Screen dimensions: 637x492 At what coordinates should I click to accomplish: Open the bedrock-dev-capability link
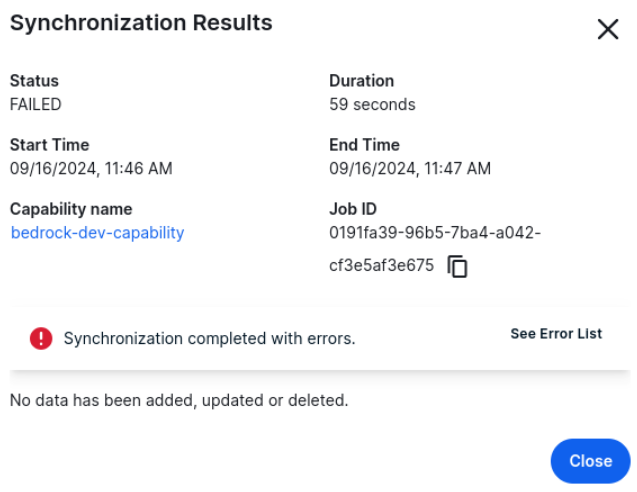[x=97, y=233]
